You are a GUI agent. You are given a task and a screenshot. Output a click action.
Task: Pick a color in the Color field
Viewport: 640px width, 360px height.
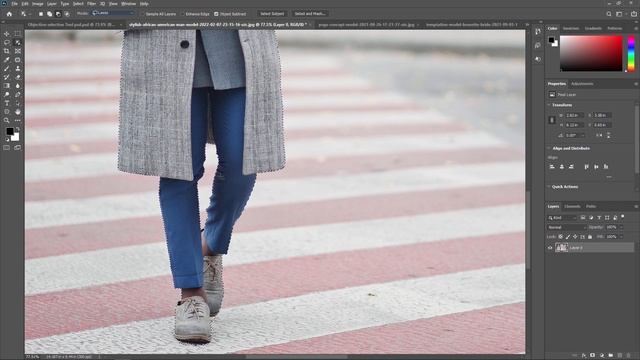[591, 53]
